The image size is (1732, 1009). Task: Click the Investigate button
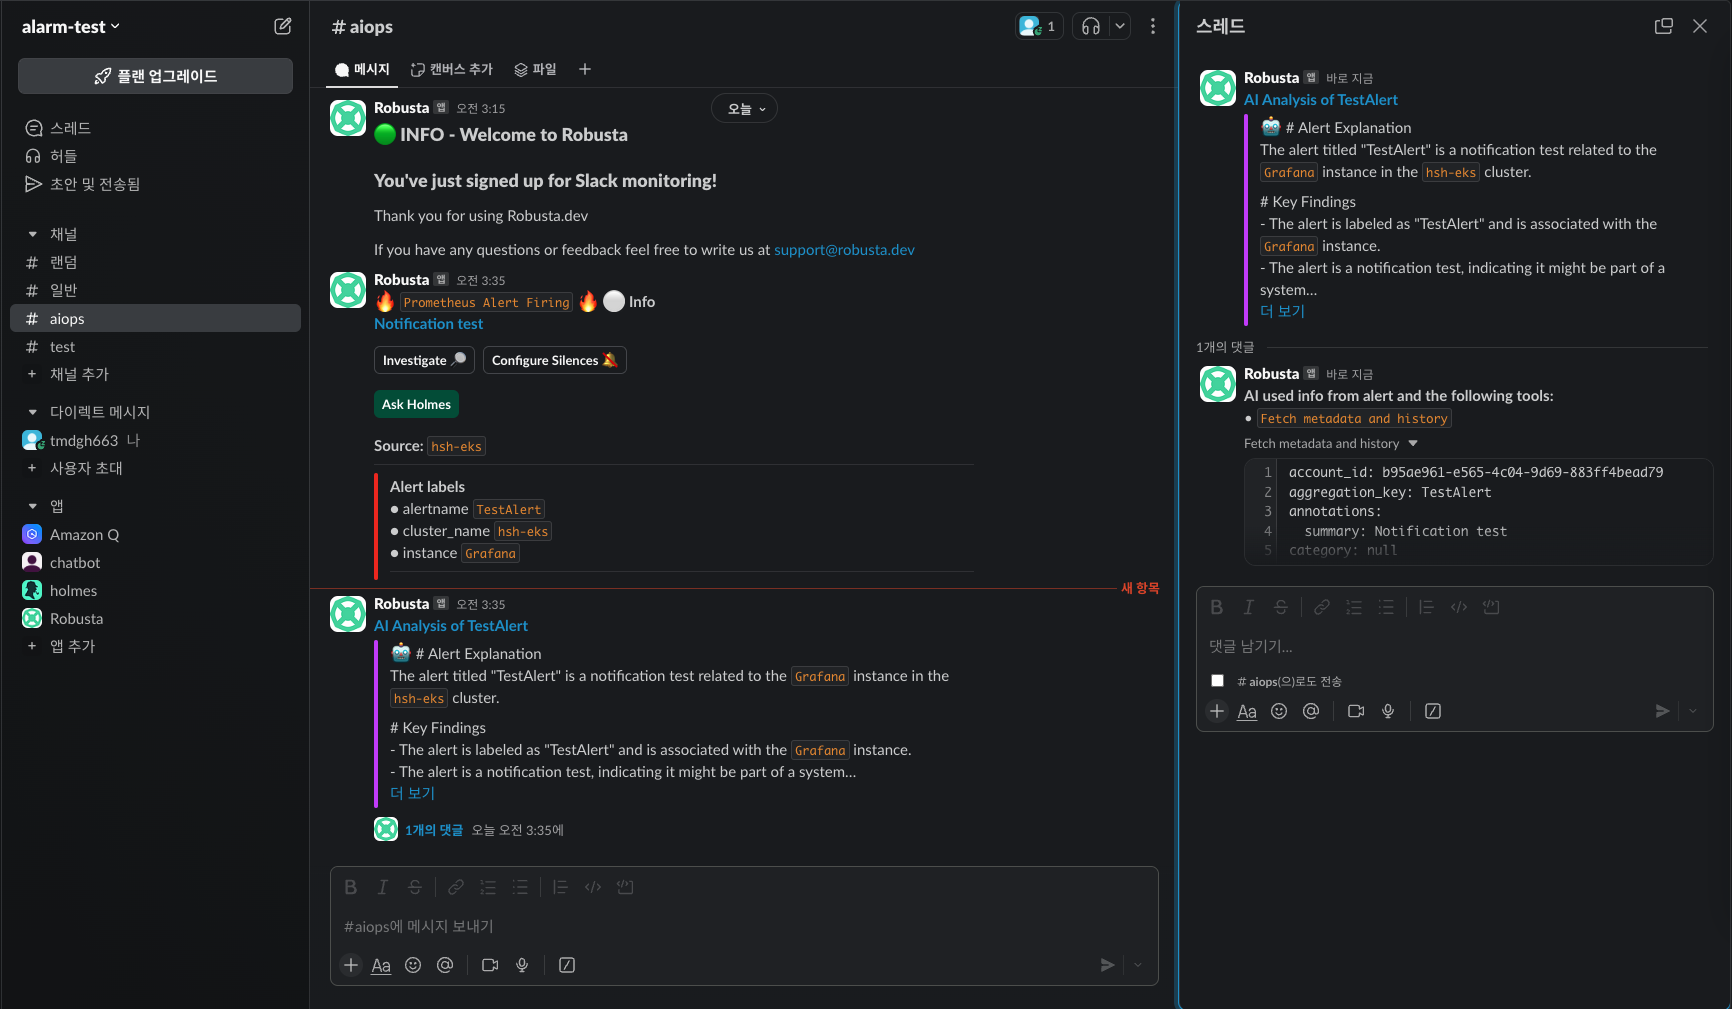click(424, 360)
